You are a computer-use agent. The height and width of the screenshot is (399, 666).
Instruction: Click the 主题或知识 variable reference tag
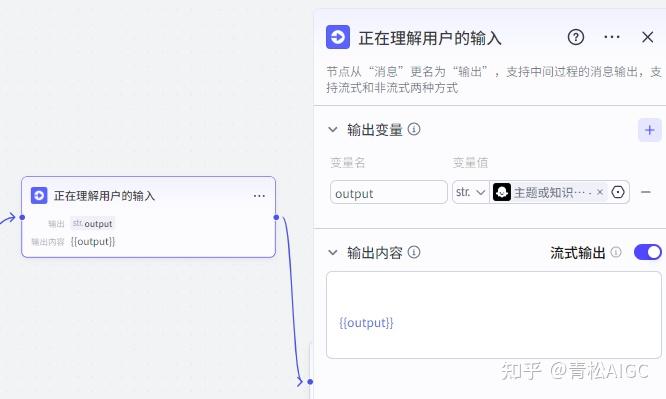click(x=550, y=192)
